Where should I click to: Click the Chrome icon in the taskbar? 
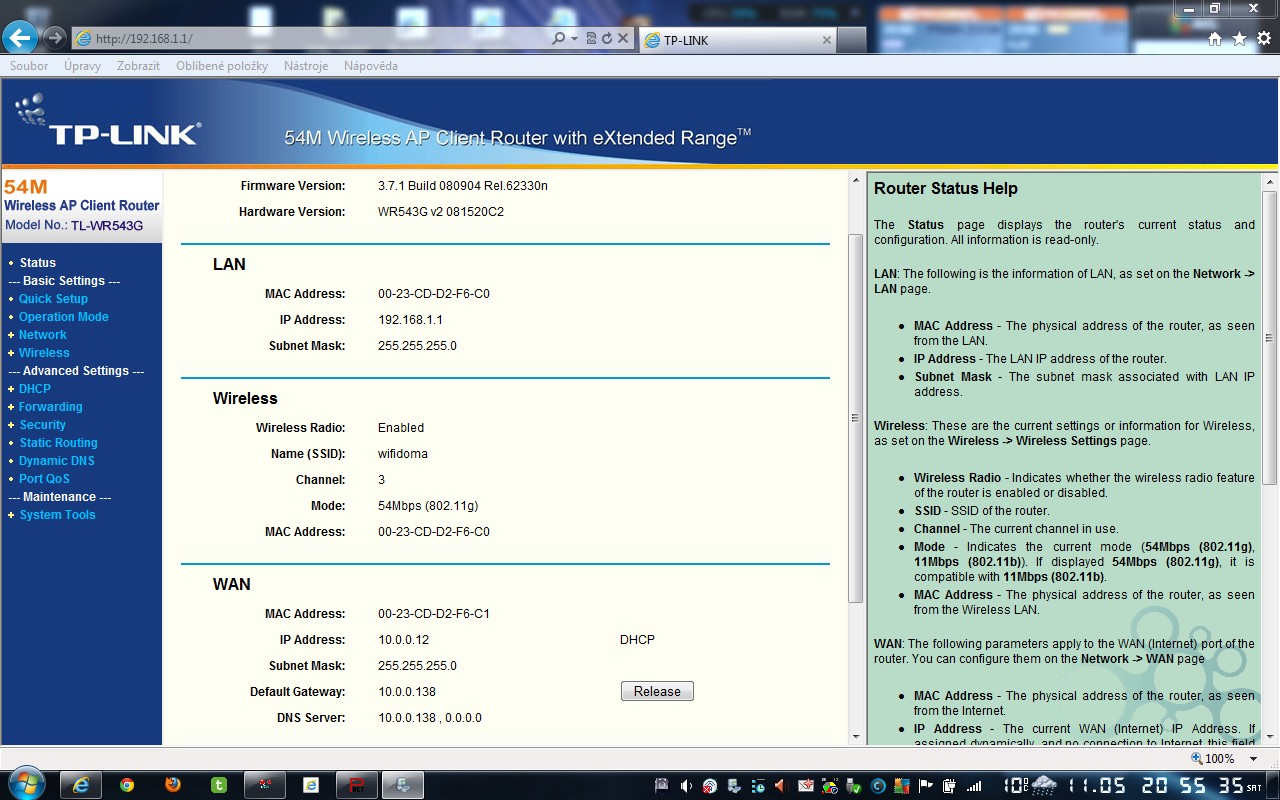127,785
